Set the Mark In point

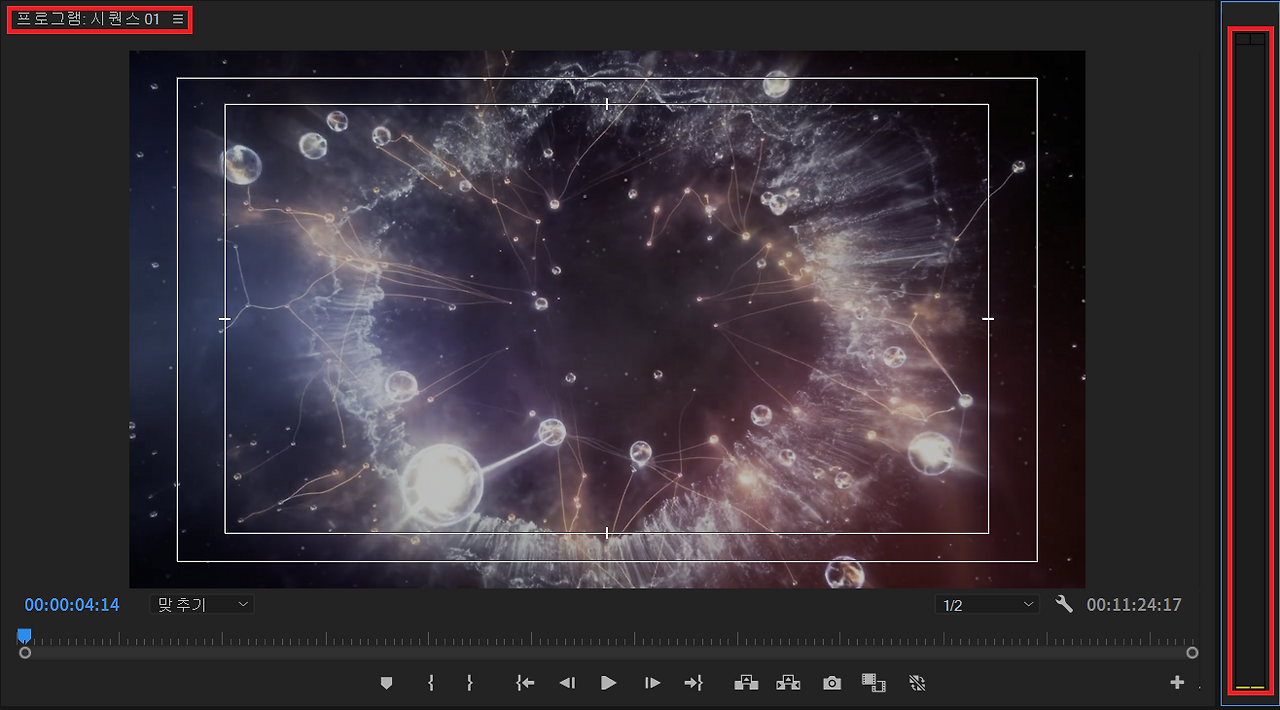[430, 683]
